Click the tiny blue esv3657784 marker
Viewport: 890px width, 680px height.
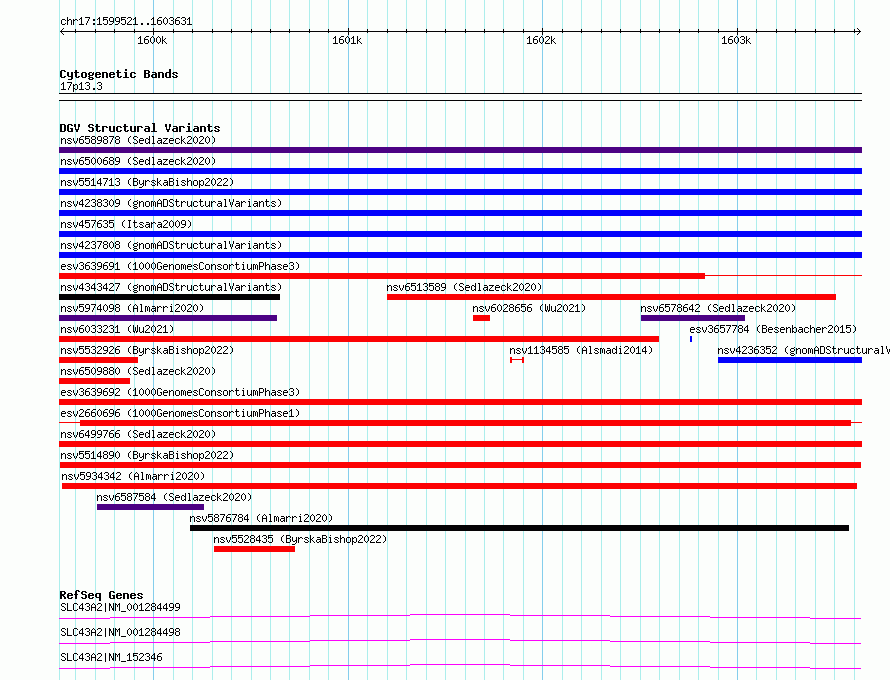[691, 339]
